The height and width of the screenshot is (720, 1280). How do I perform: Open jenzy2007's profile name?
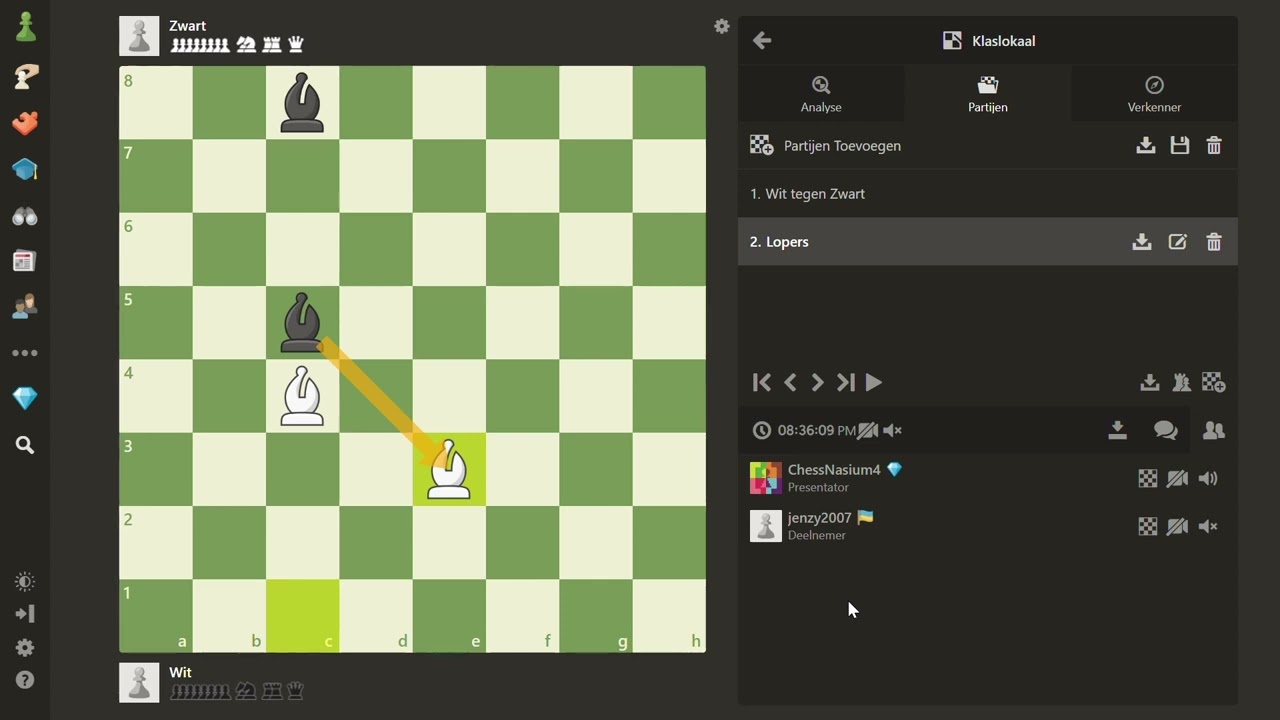click(x=819, y=518)
